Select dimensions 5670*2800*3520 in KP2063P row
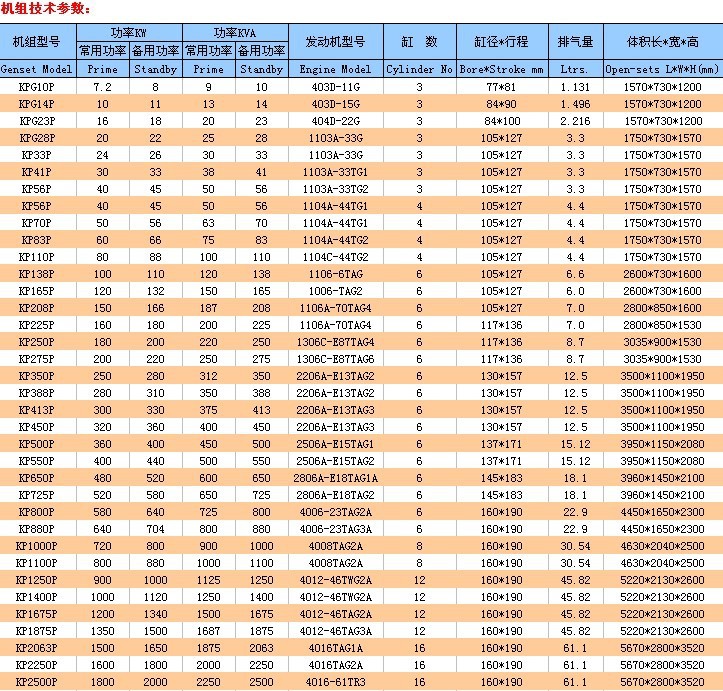723x691 pixels. [x=663, y=648]
